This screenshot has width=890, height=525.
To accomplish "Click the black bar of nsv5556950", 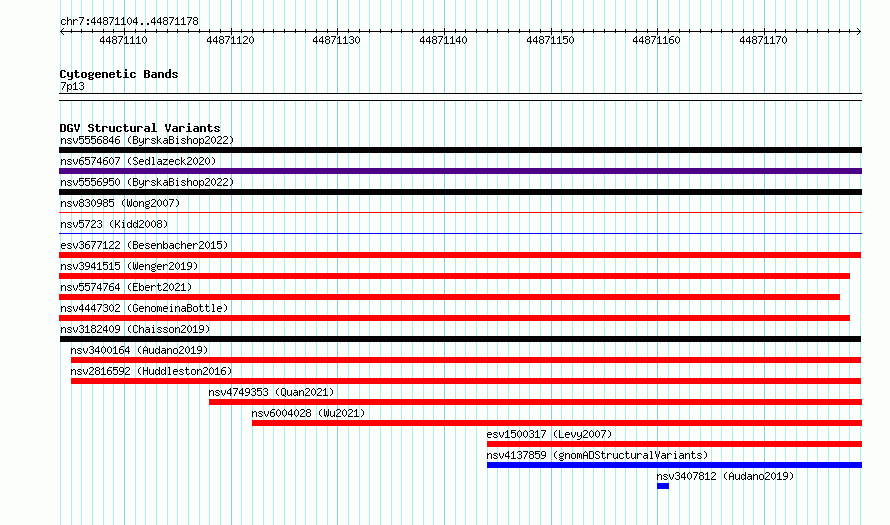I will 460,192.
